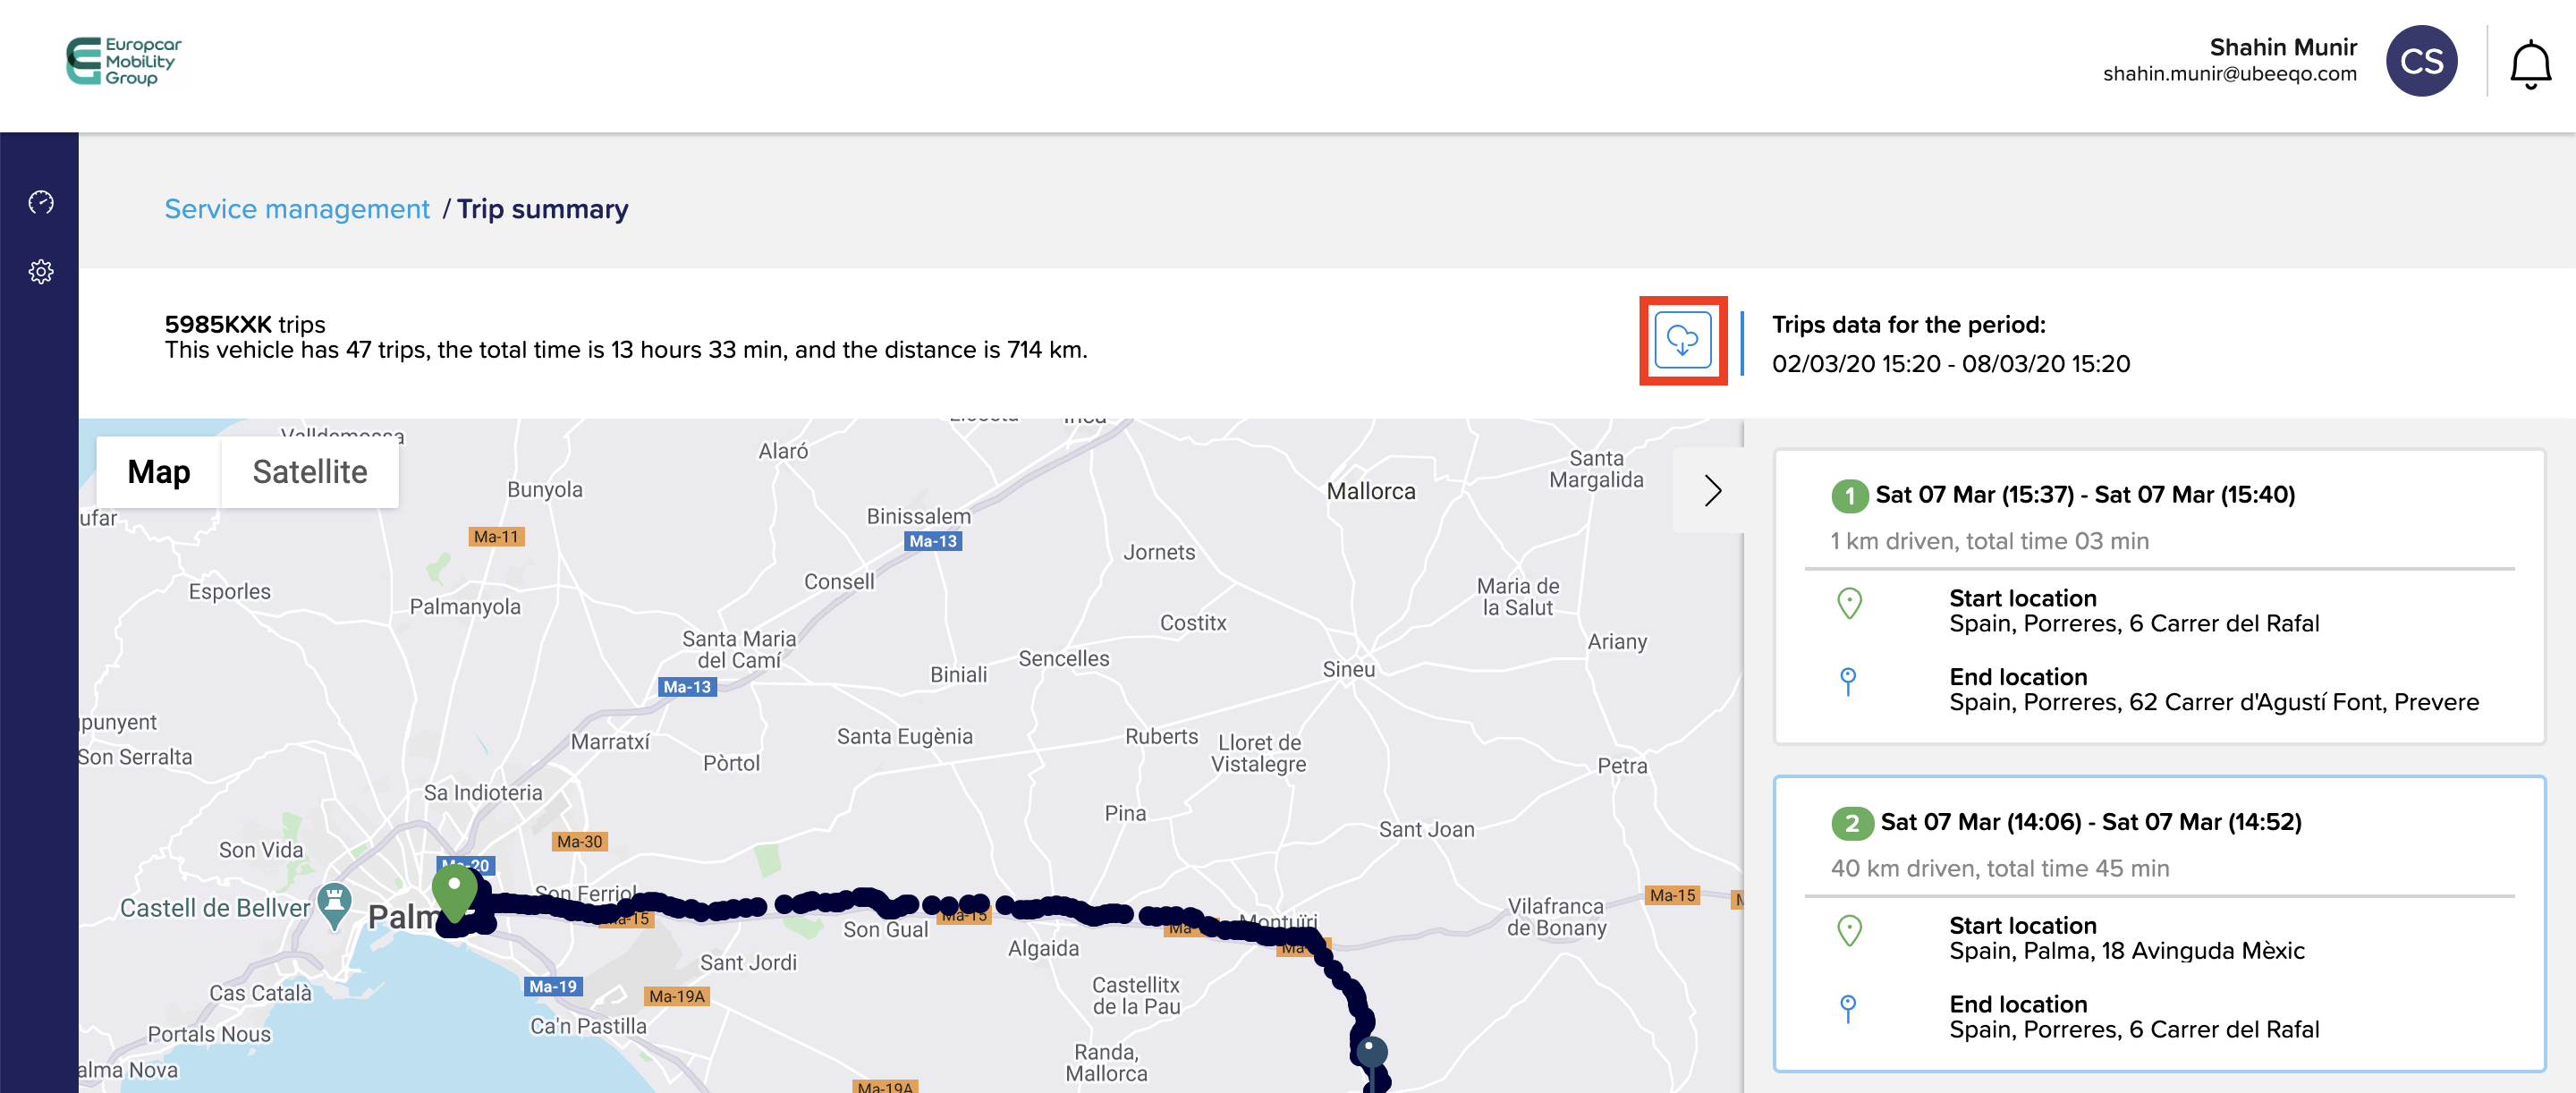This screenshot has height=1093, width=2576.
Task: Go to Service management breadcrumb
Action: click(x=297, y=209)
